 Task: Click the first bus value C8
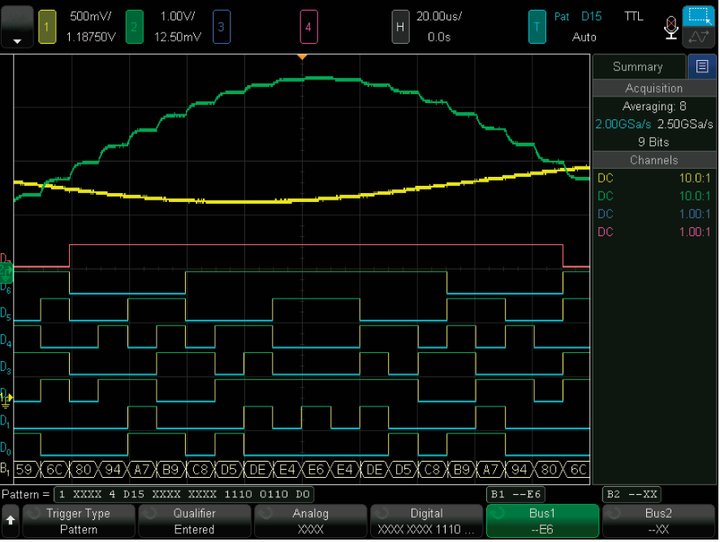pos(200,469)
